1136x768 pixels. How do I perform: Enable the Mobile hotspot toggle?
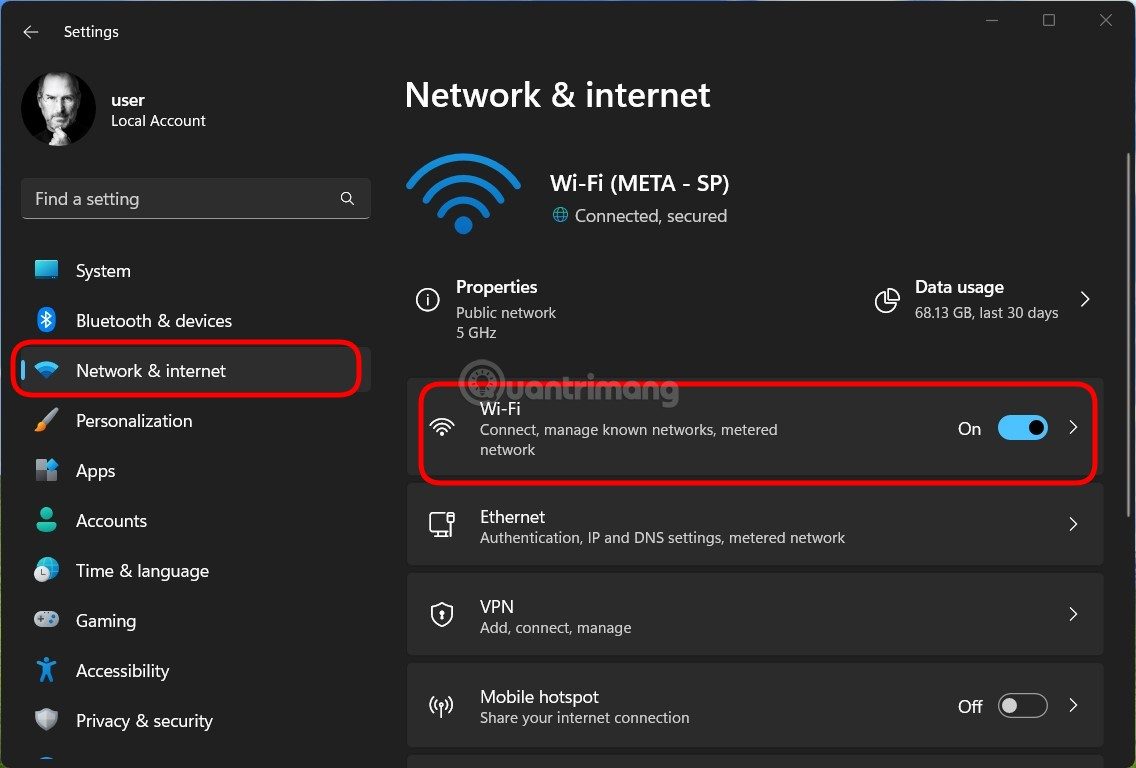tap(1022, 706)
